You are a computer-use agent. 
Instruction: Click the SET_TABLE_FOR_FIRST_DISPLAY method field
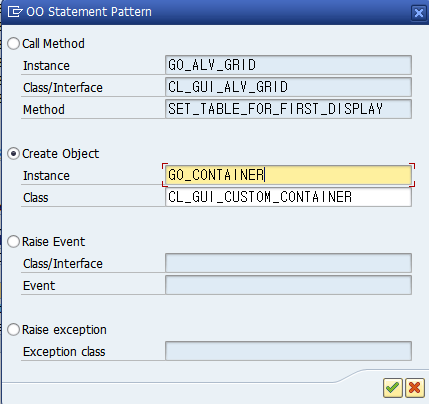click(288, 109)
